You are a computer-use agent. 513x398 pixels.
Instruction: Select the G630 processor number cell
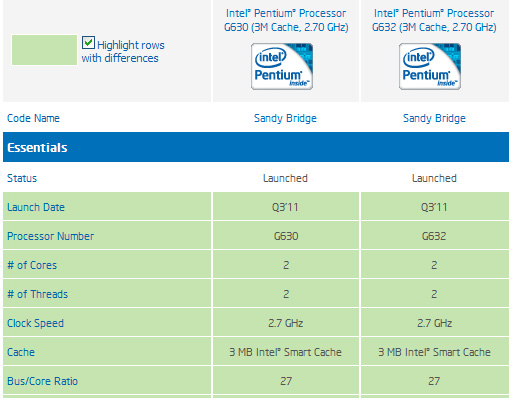(286, 236)
